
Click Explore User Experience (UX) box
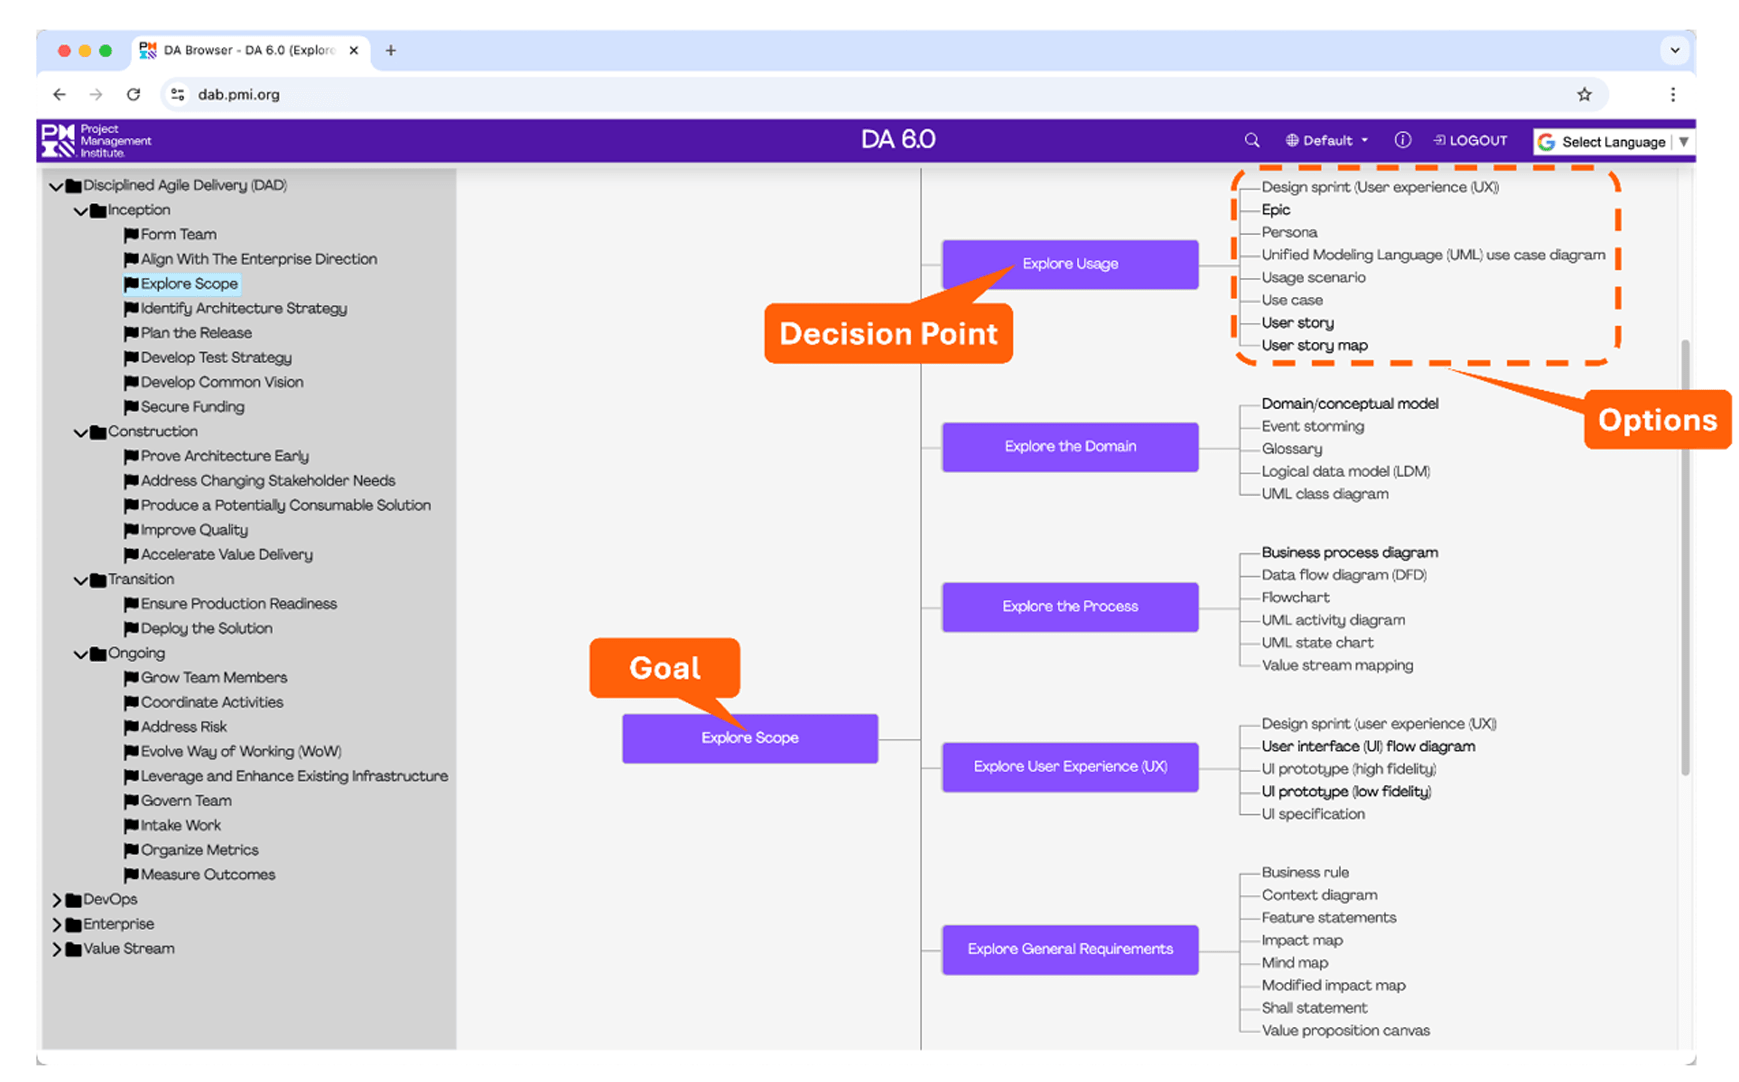(x=1070, y=767)
